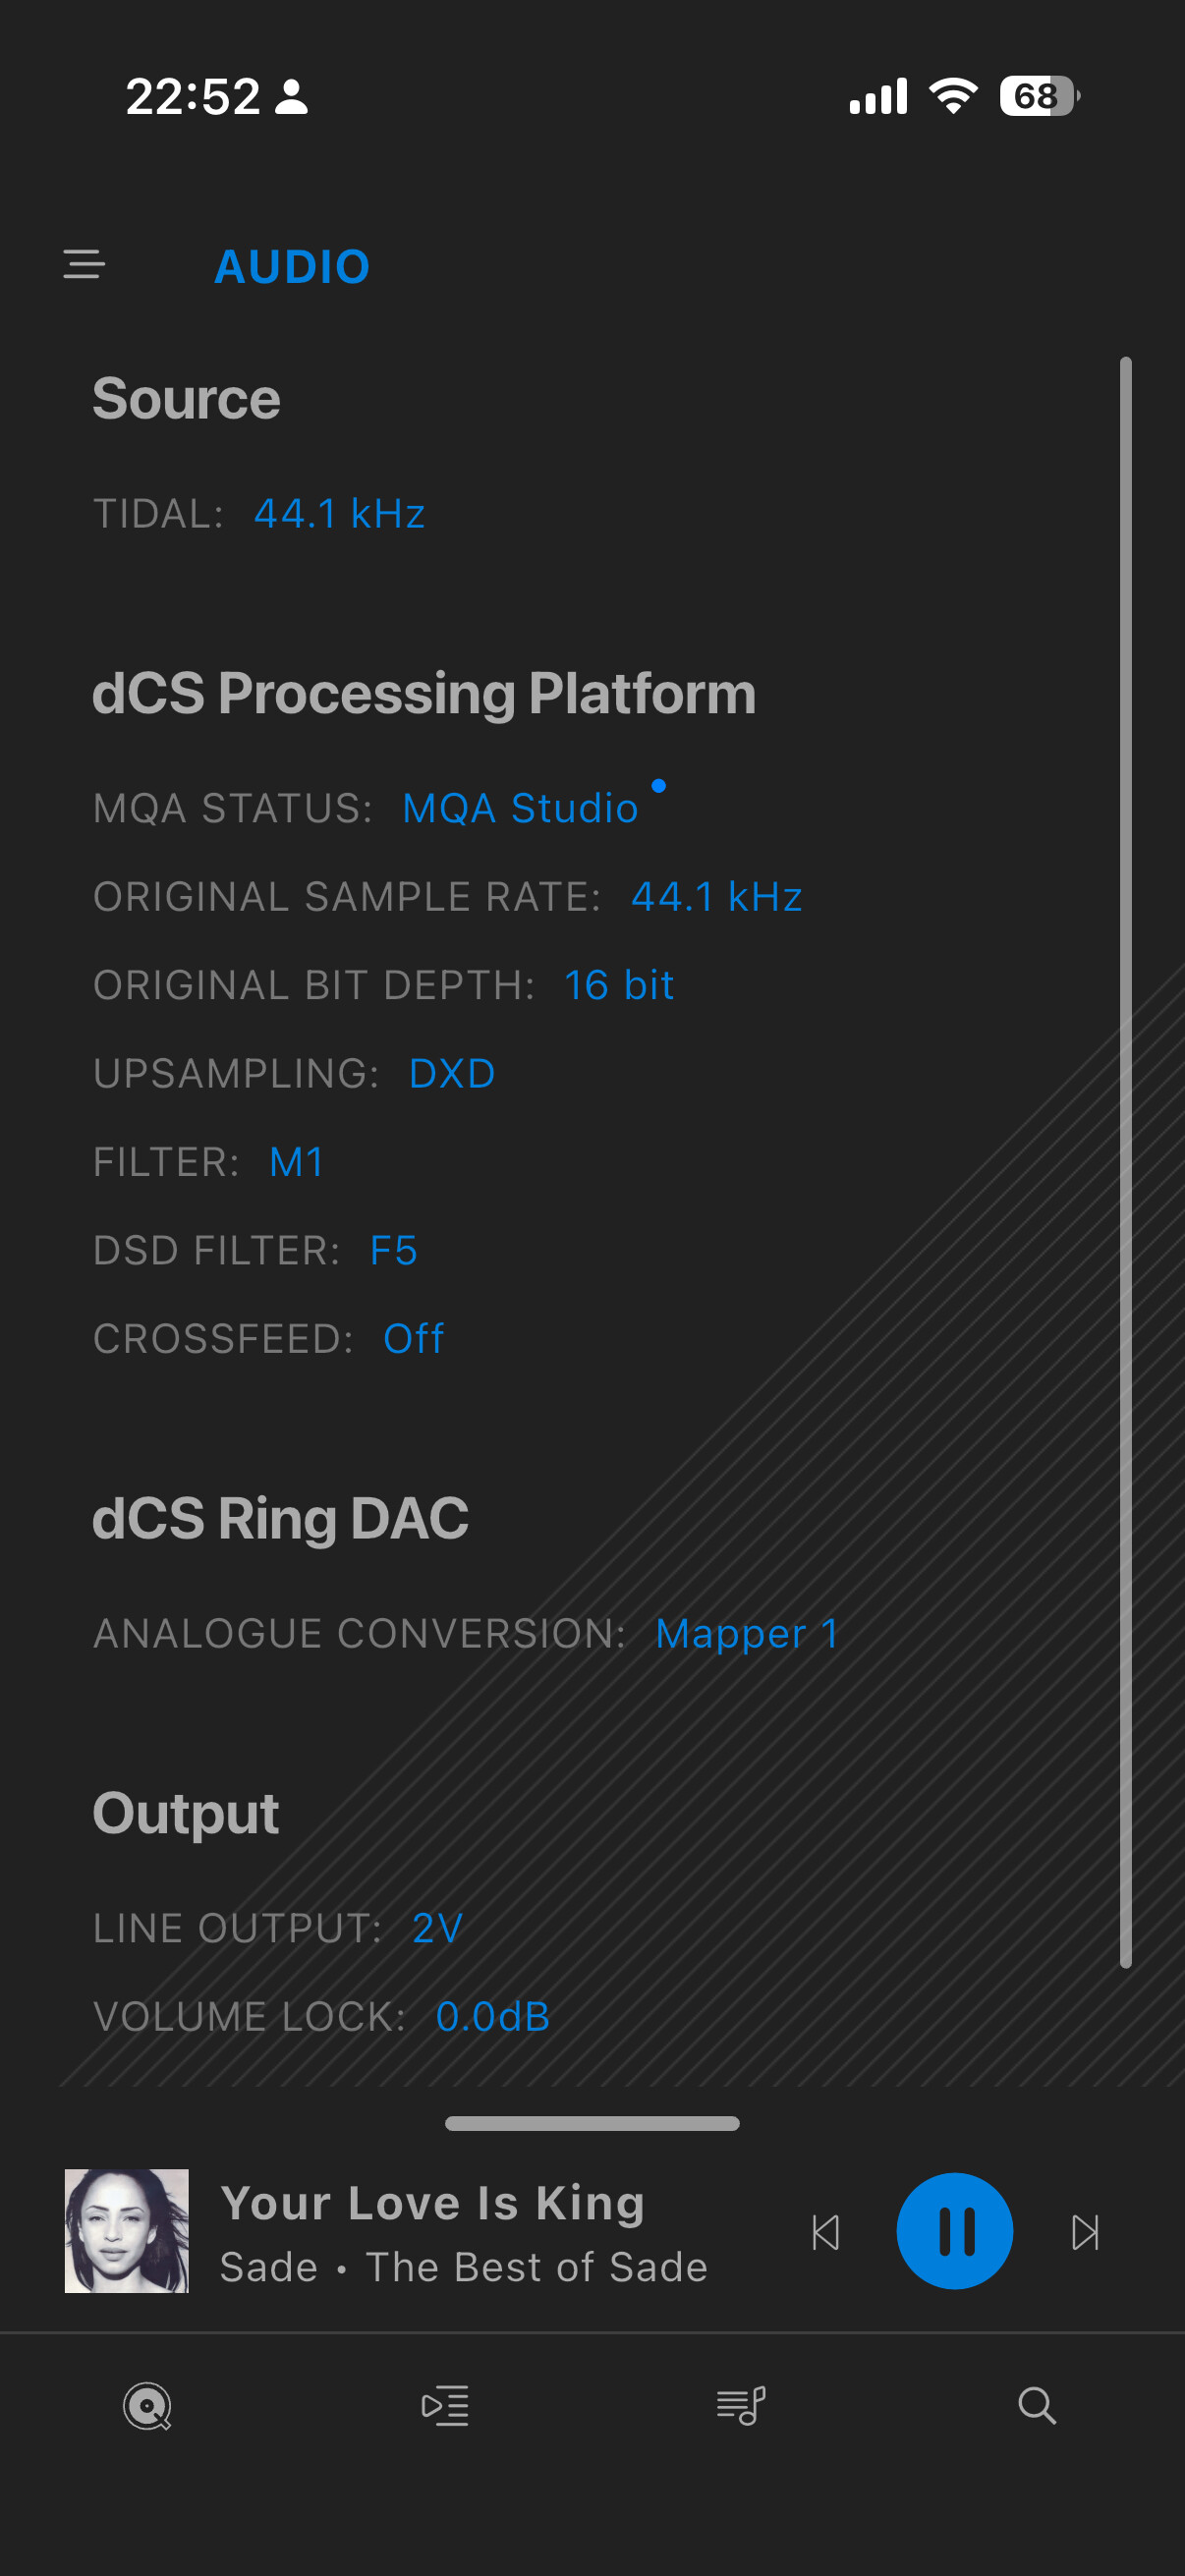Toggle the Crossfeed Off setting
The image size is (1185, 2576).
(x=414, y=1339)
